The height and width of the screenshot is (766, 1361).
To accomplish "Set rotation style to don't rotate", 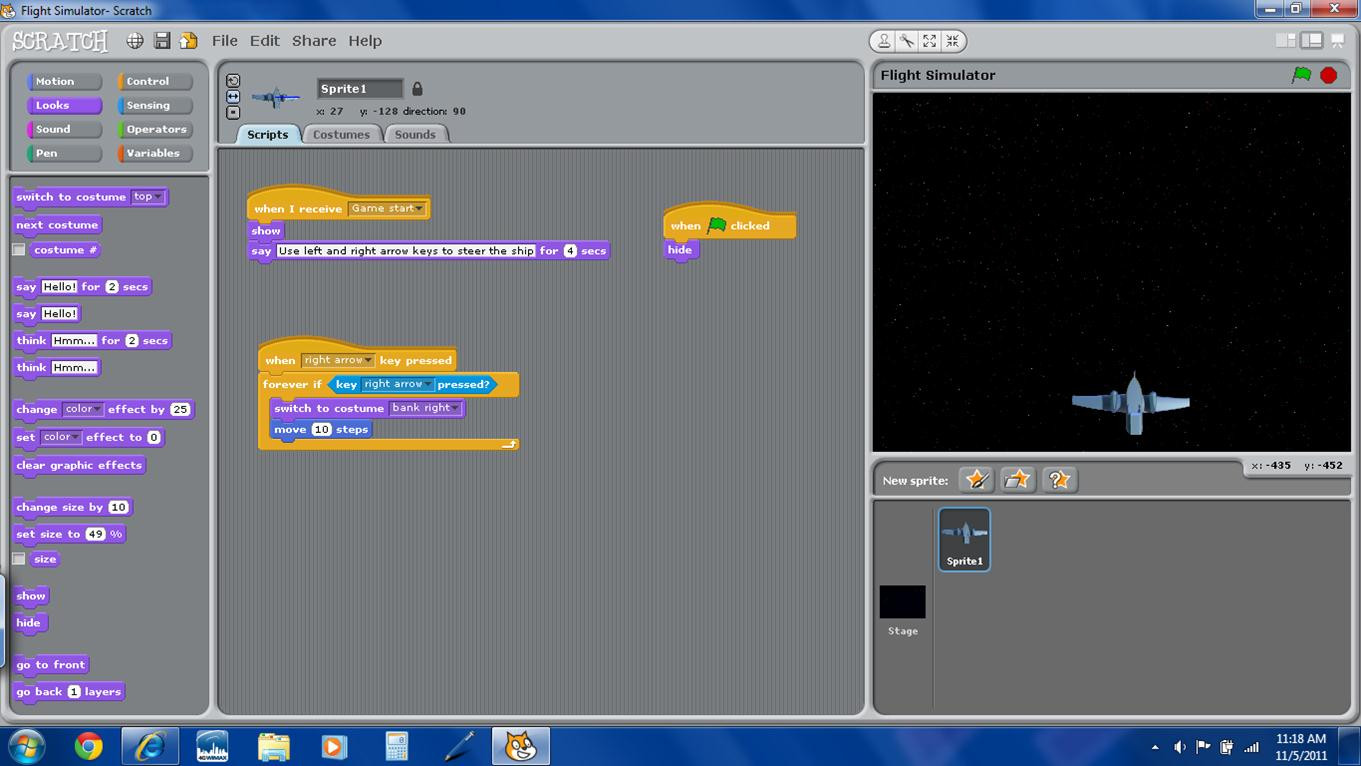I will click(233, 112).
